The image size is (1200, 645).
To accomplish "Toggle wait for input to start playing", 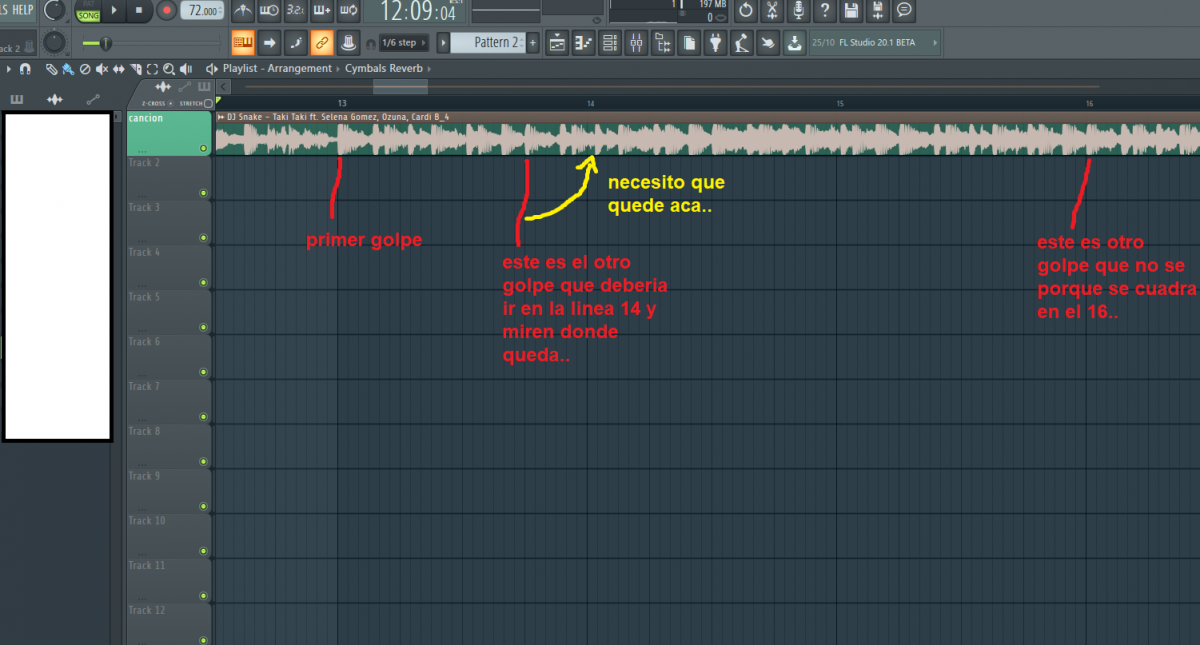I will tap(270, 11).
